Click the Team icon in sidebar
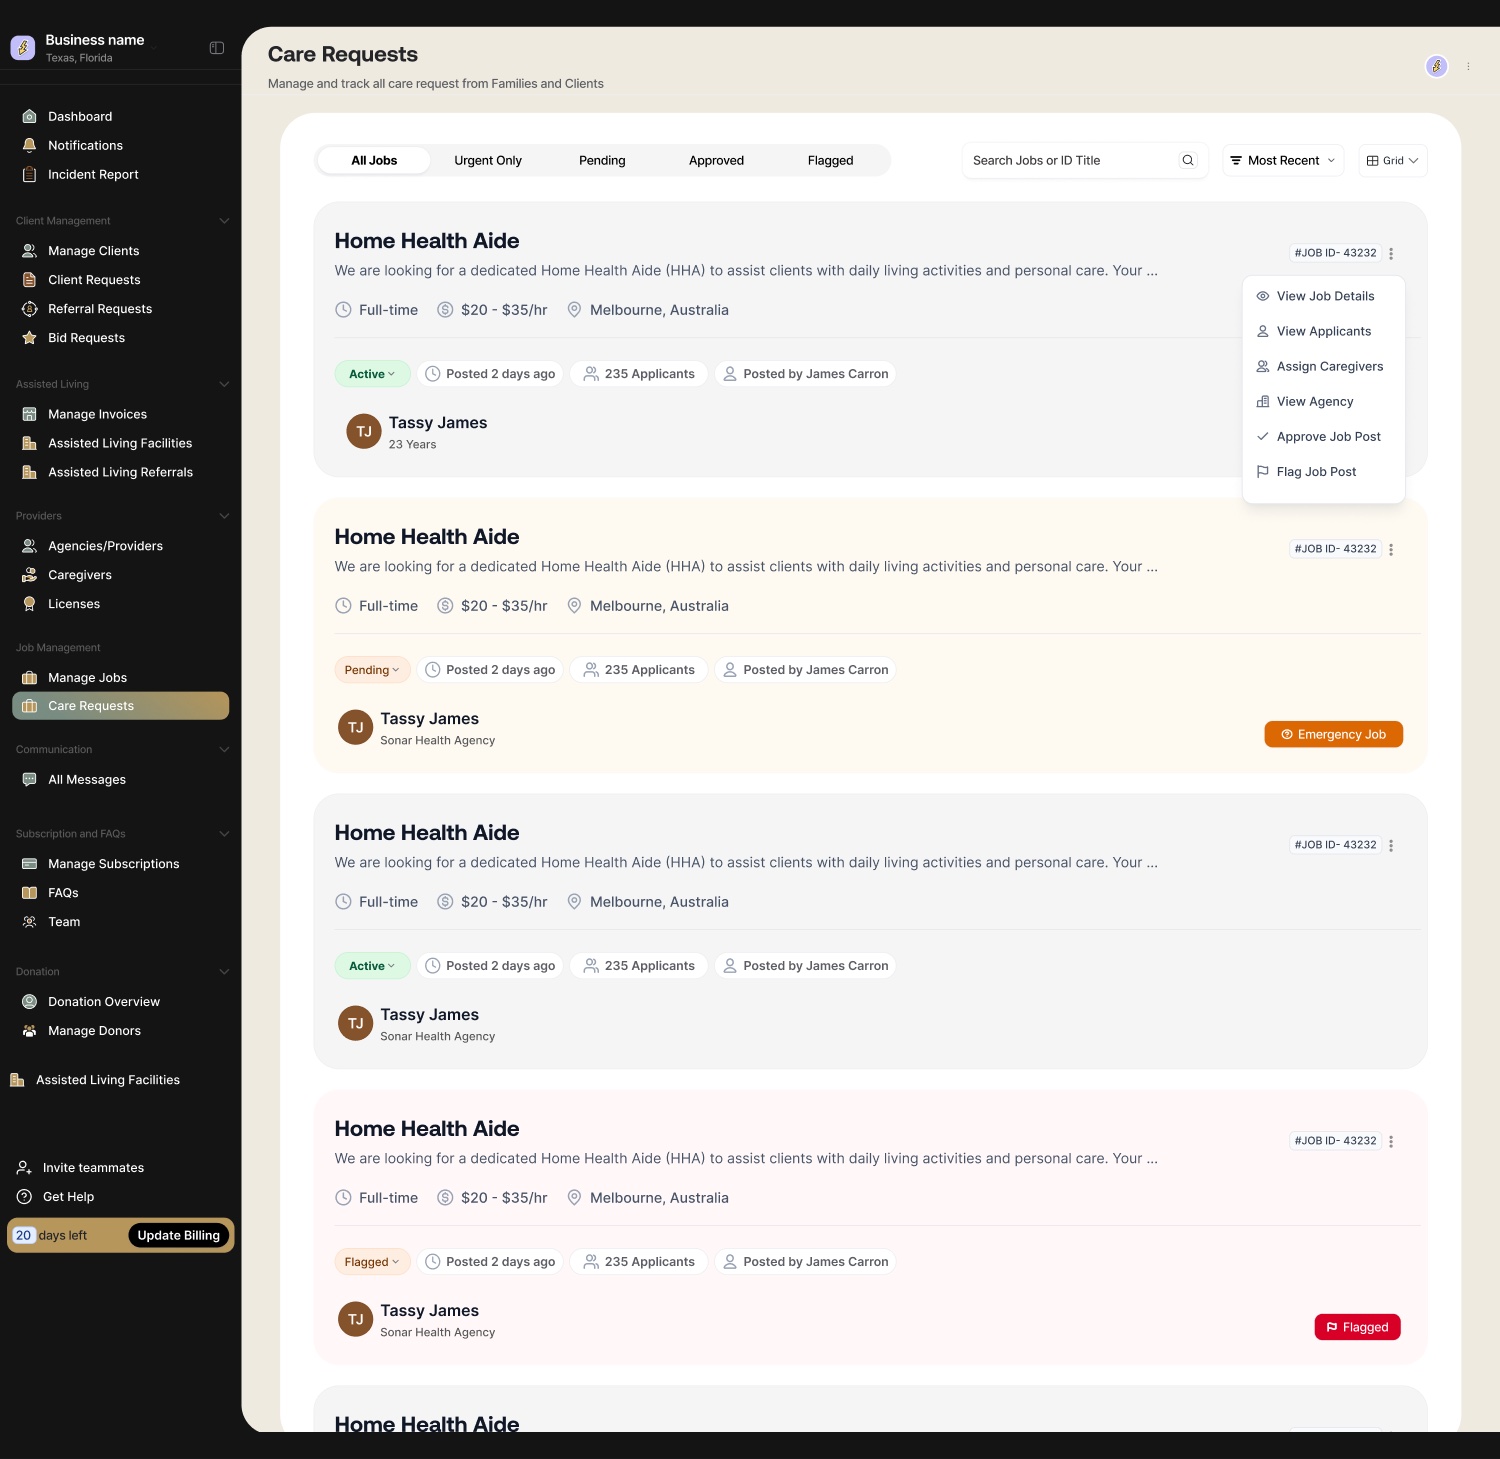The height and width of the screenshot is (1459, 1500). point(30,922)
